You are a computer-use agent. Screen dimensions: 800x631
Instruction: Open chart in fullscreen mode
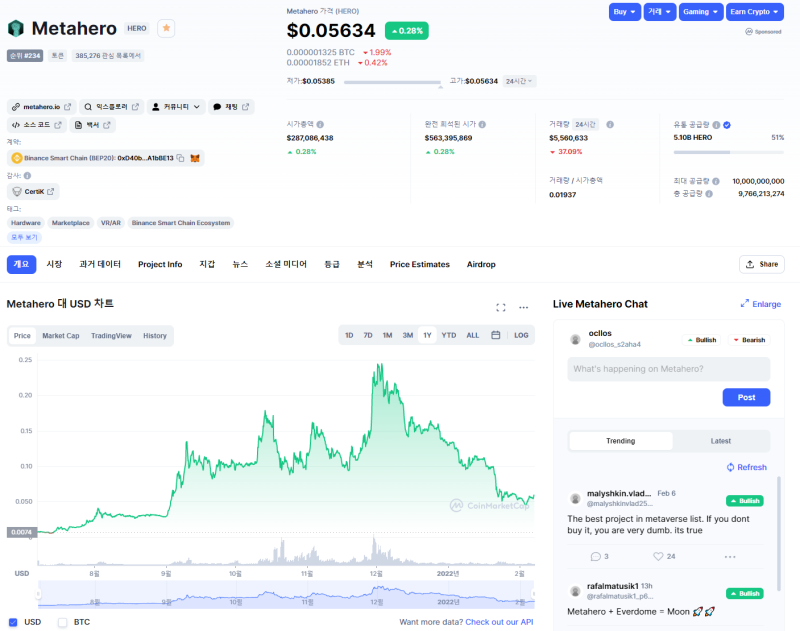(x=501, y=307)
